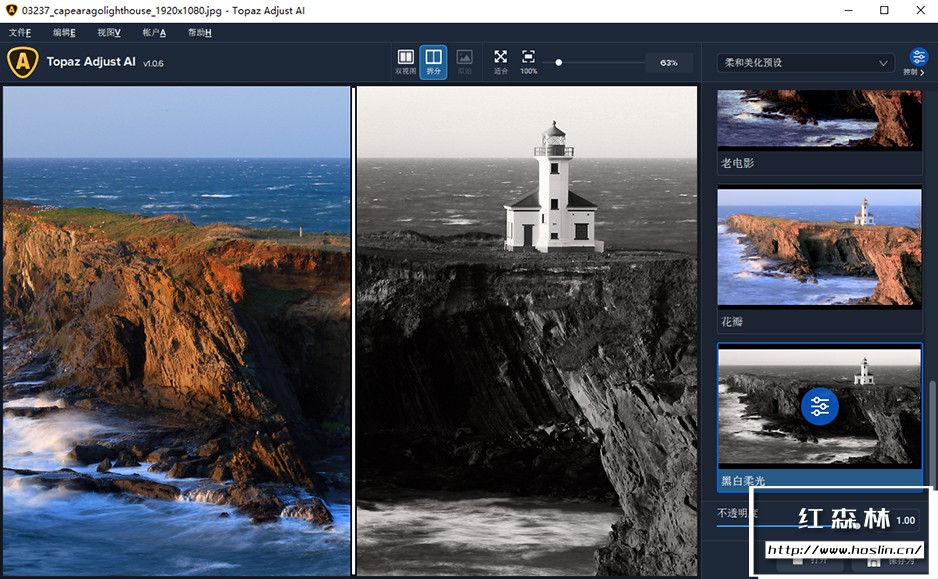Click the 63% zoom percentage field
Image resolution: width=938 pixels, height=579 pixels.
(x=668, y=63)
